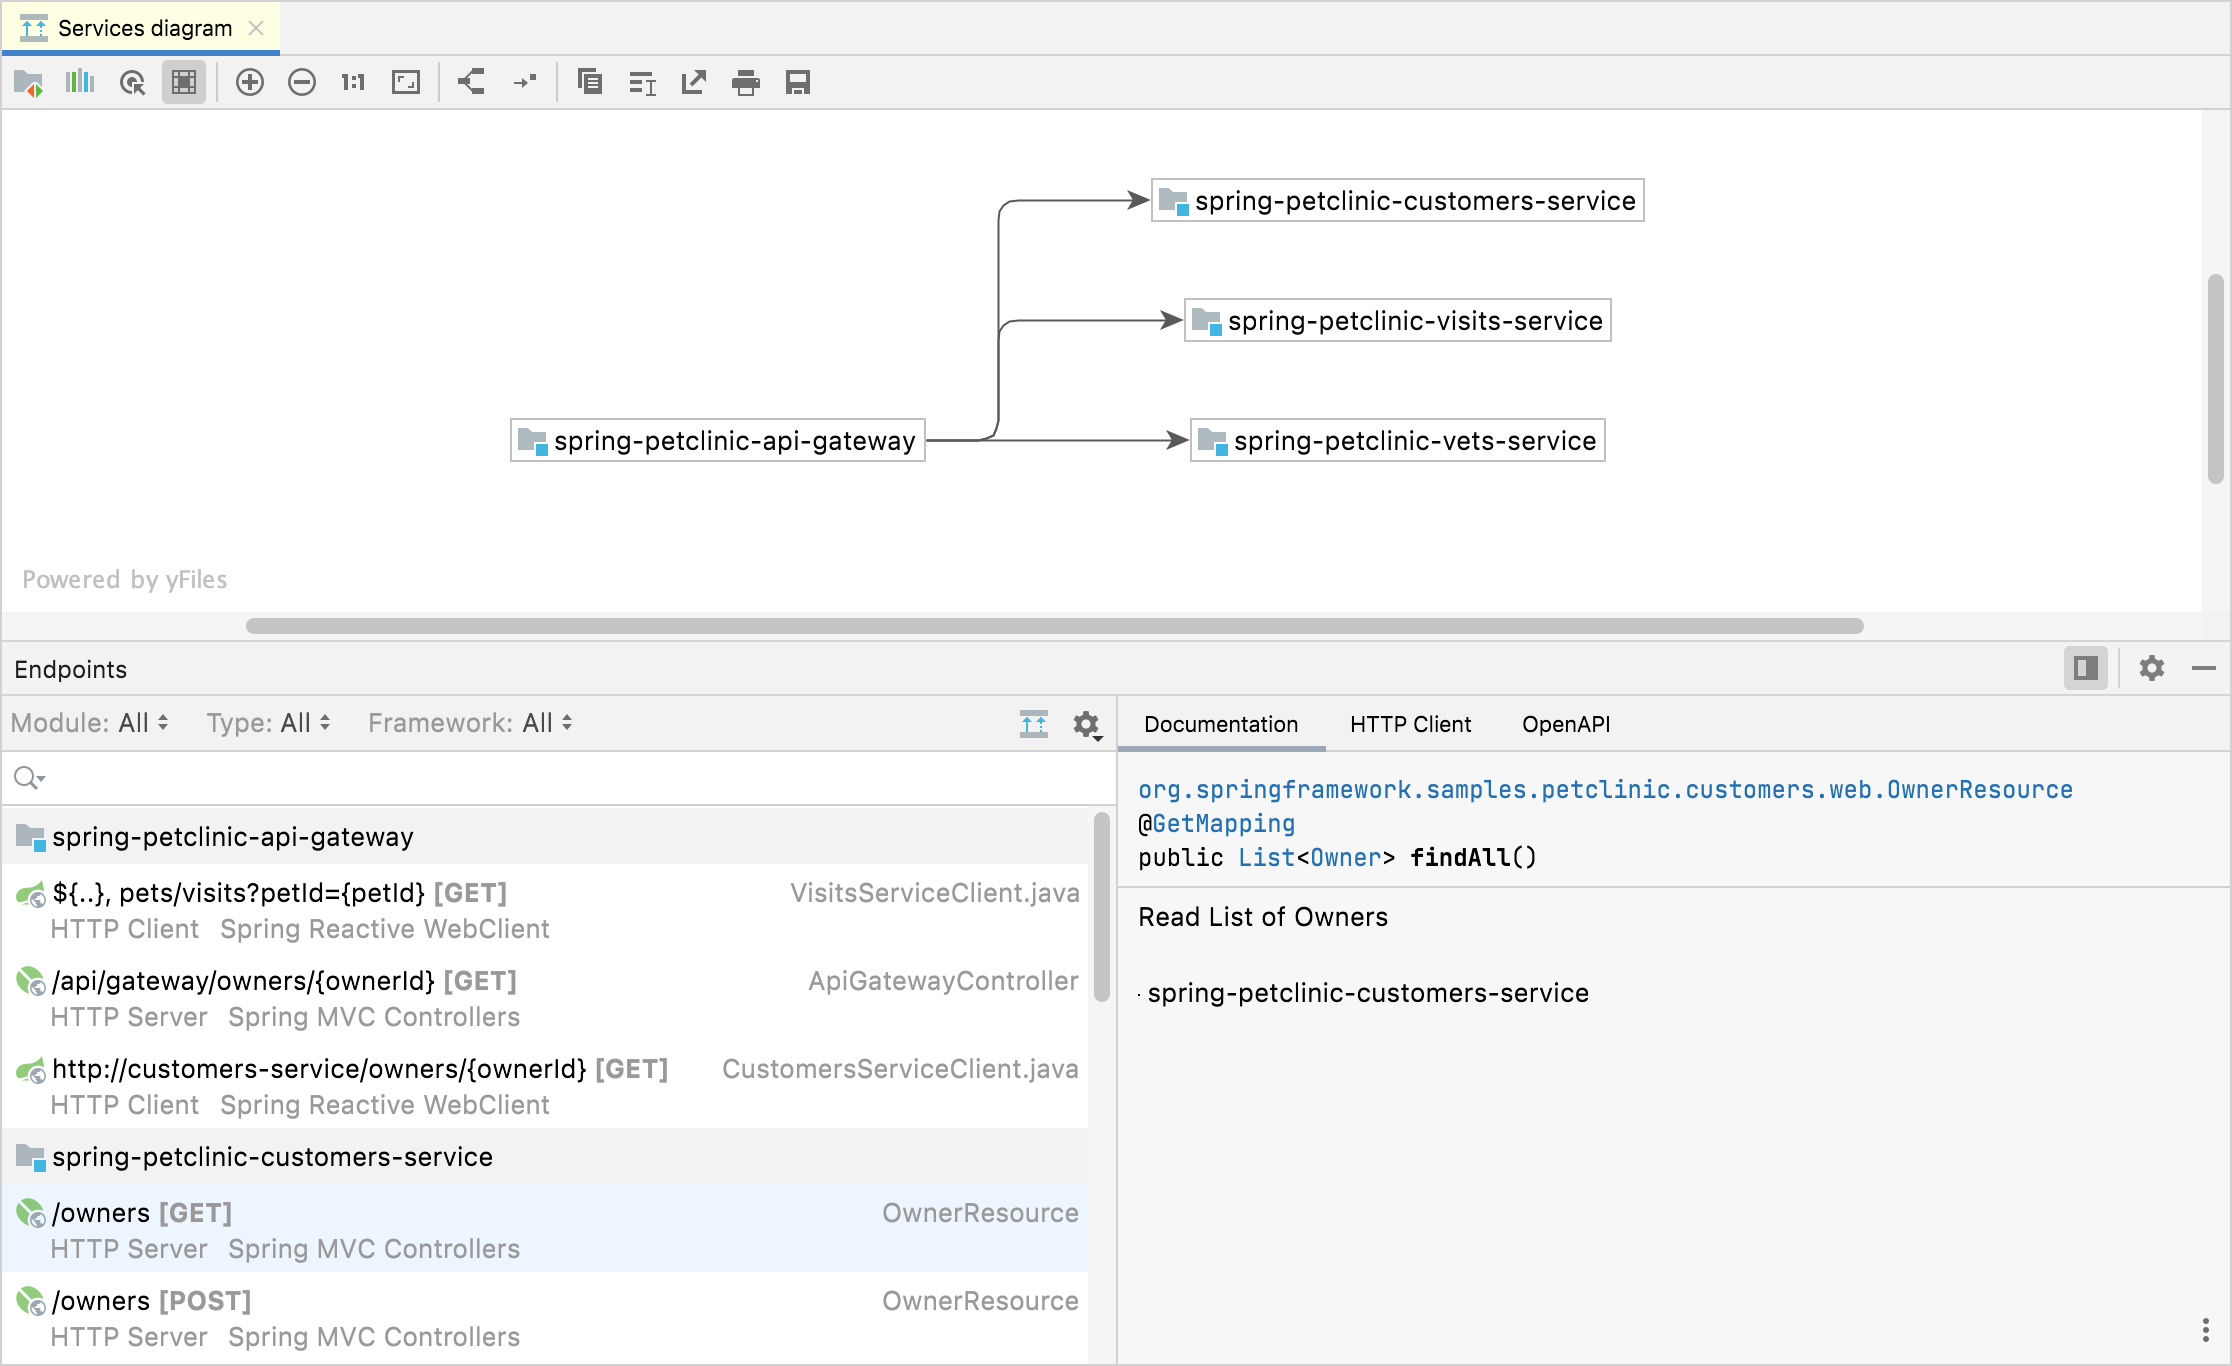Screen dimensions: 2232x1366
Task: Select the OpenAPI tab
Action: click(x=1566, y=724)
